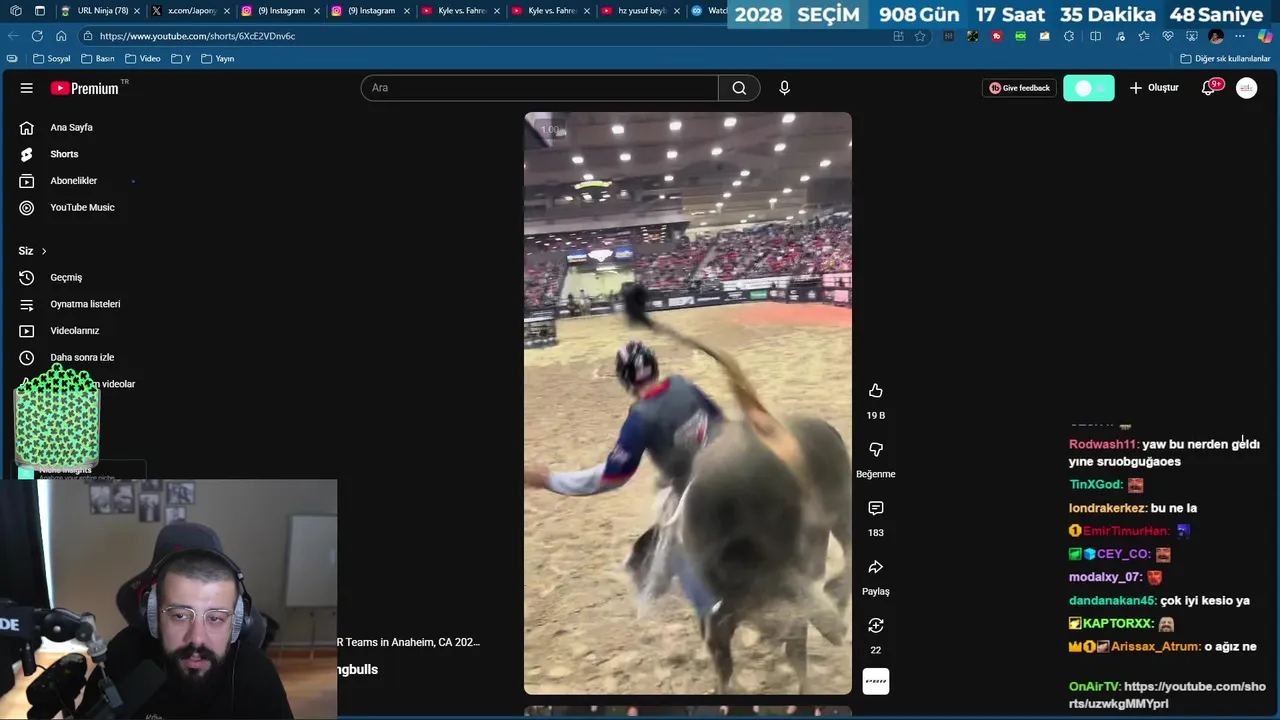The height and width of the screenshot is (720, 1280).
Task: Open Ana Sayfa in the sidebar
Action: pyautogui.click(x=71, y=127)
